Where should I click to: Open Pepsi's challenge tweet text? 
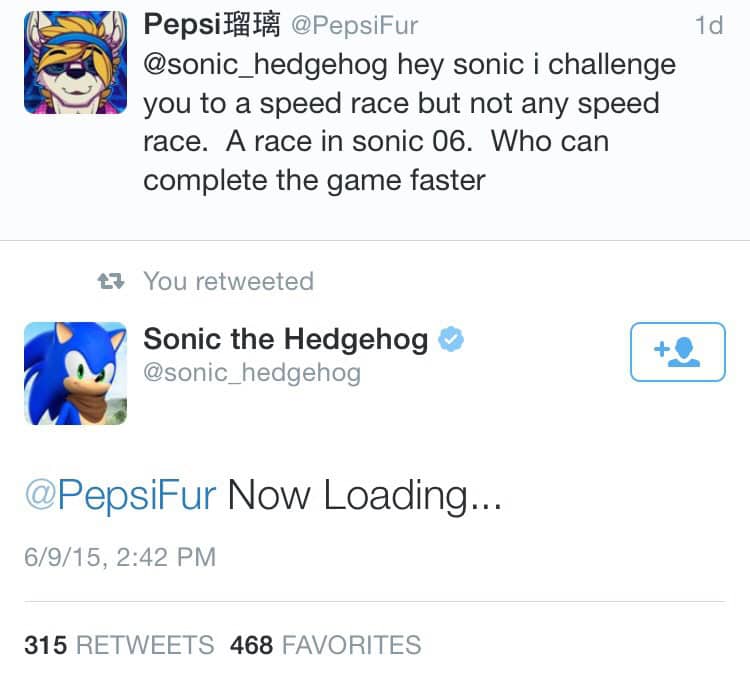(x=409, y=122)
